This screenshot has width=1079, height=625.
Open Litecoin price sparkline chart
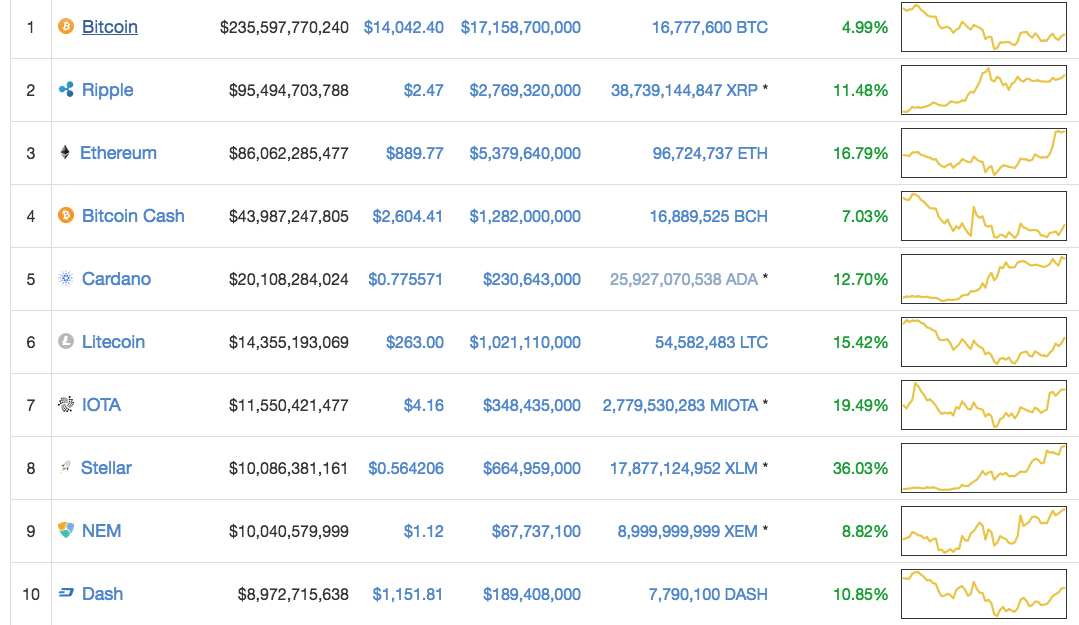coord(984,341)
